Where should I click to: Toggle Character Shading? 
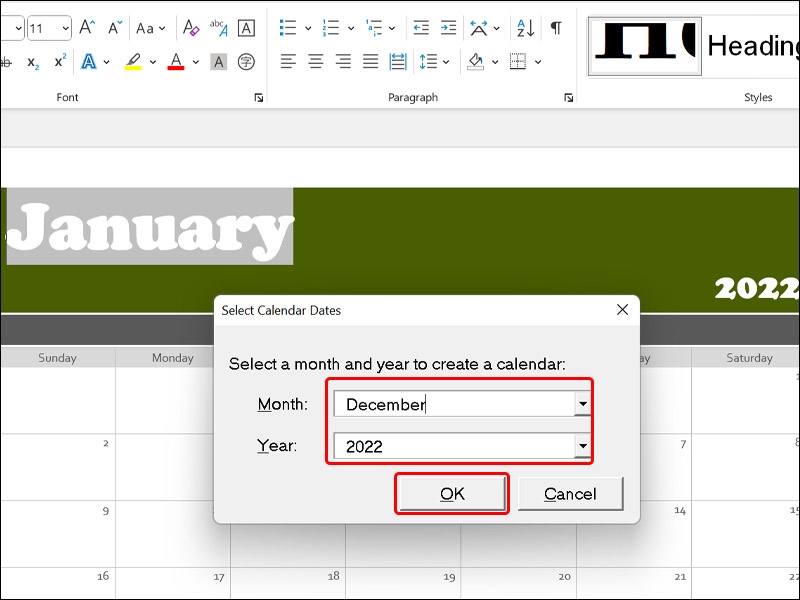(219, 62)
